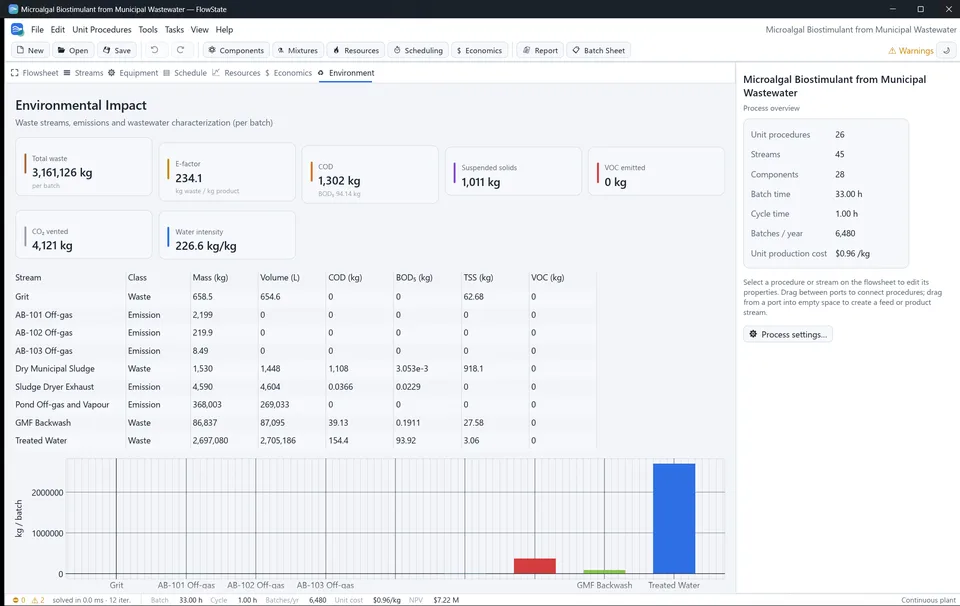Select the Environment tab
The image size is (960, 606).
click(x=346, y=73)
